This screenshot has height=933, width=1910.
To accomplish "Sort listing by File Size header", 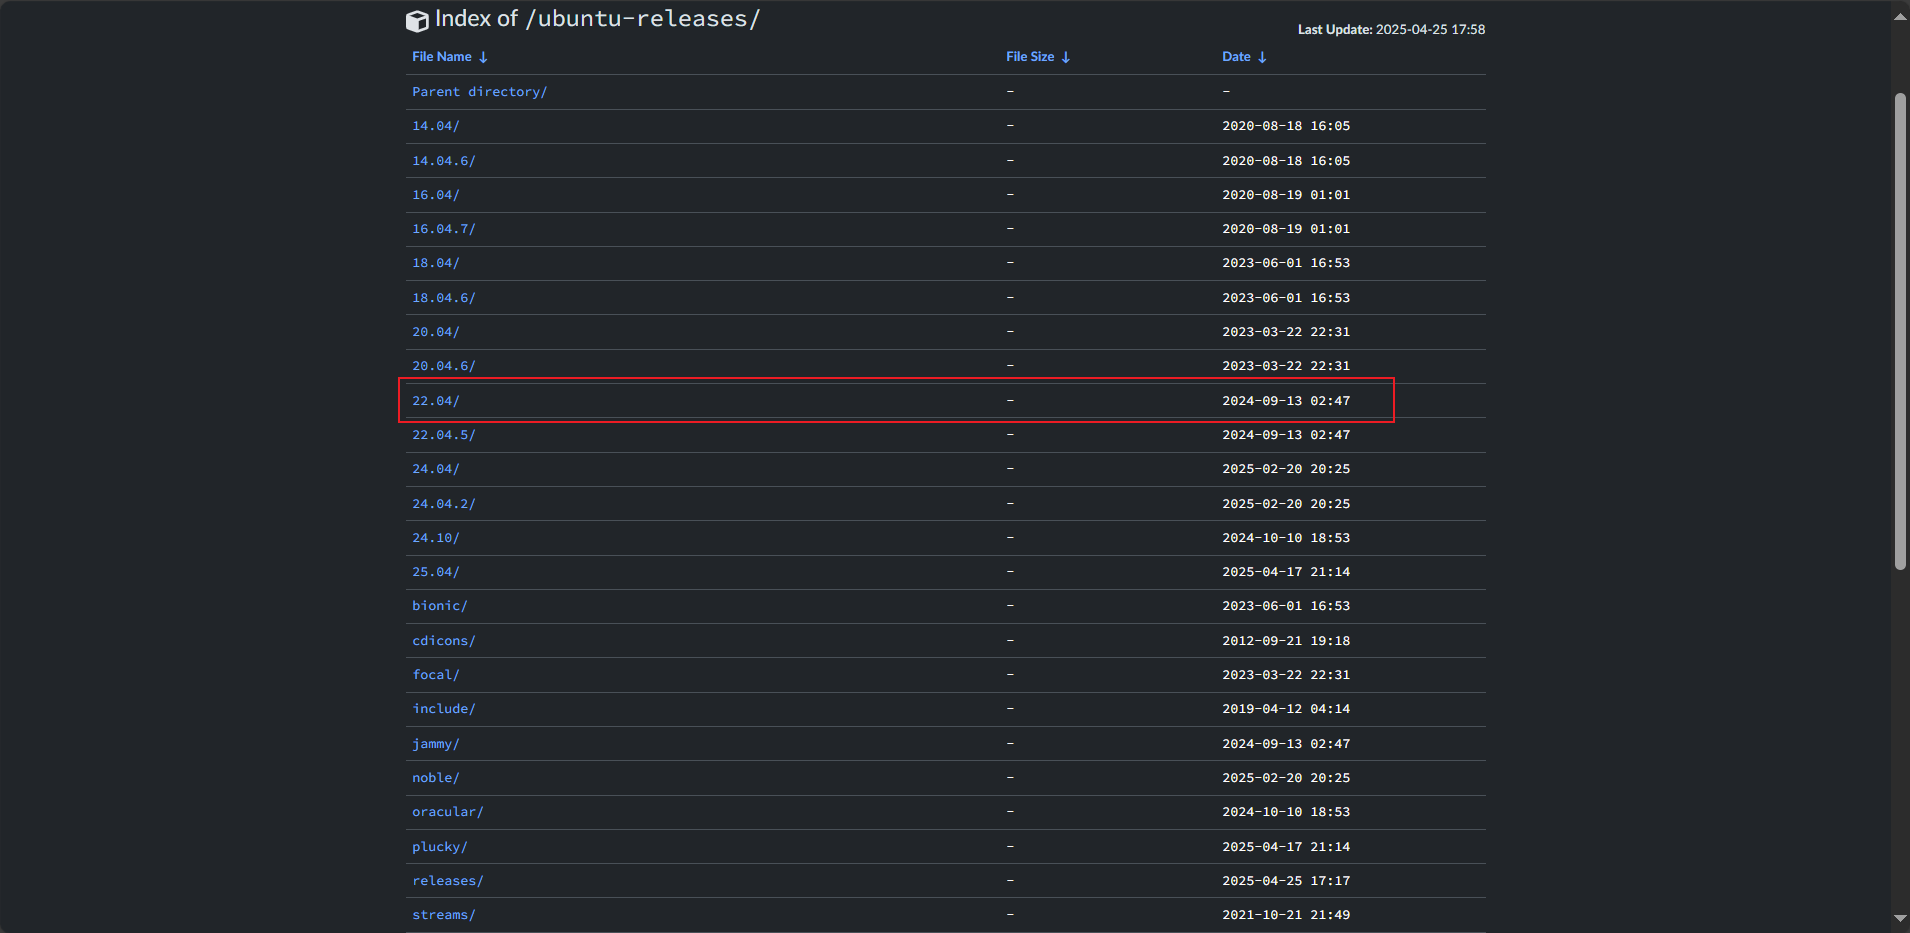I will tap(1037, 57).
